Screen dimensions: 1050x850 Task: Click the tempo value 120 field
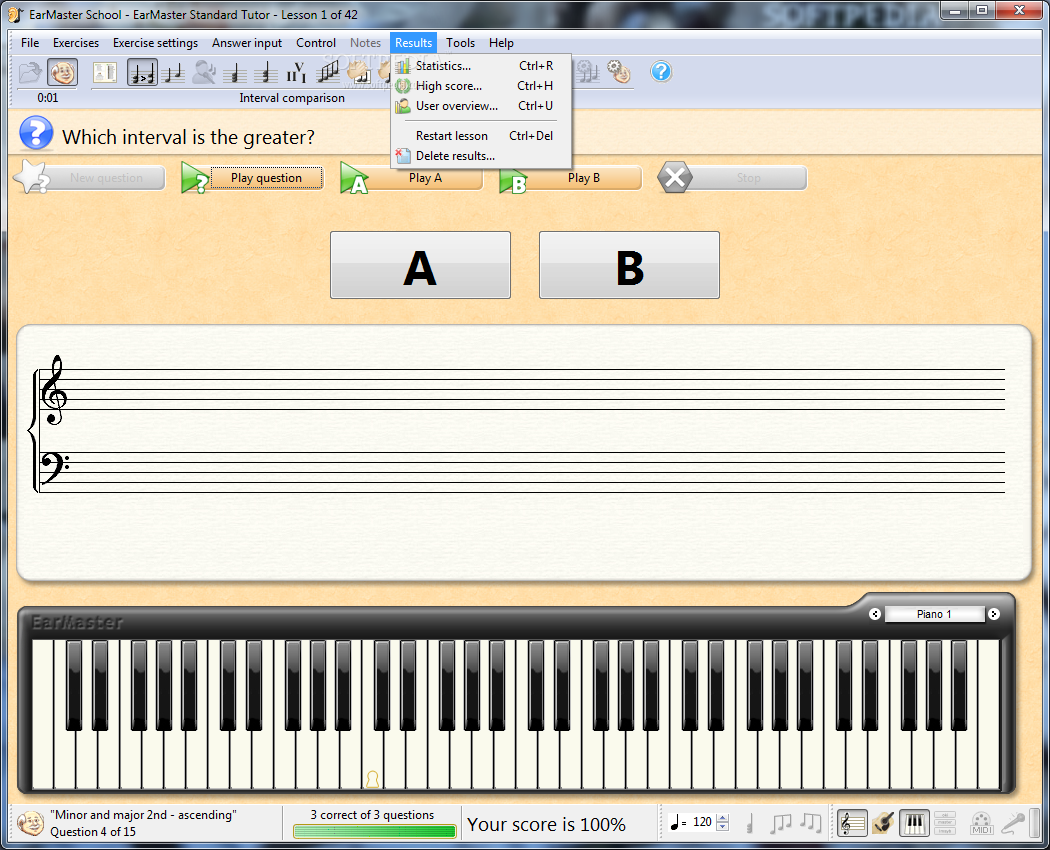702,822
